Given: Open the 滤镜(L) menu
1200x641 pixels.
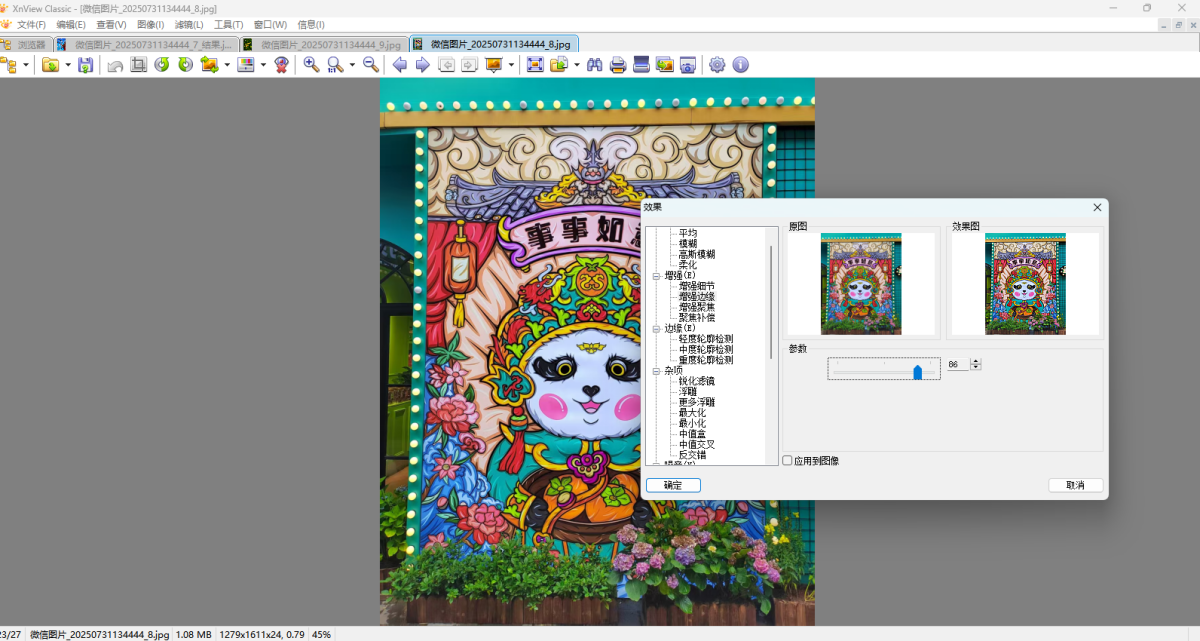Looking at the screenshot, I should coord(188,24).
